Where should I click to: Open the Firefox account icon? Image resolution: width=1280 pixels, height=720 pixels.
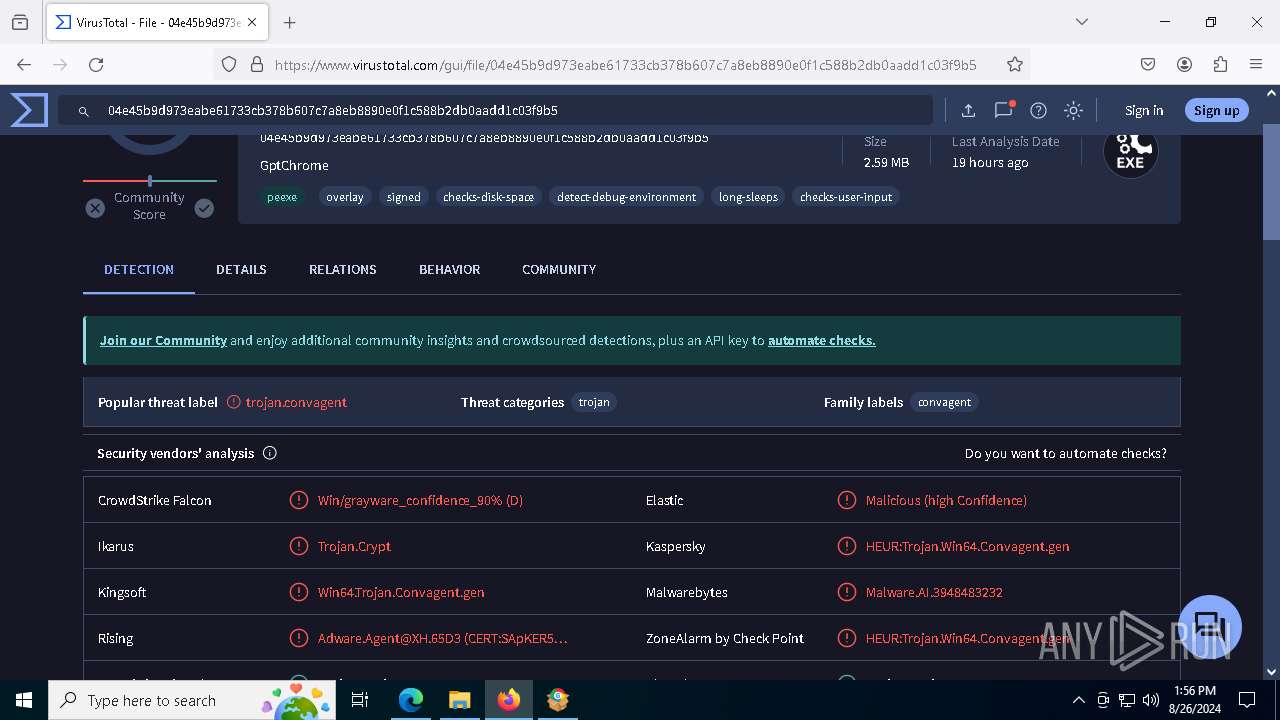tap(1184, 65)
